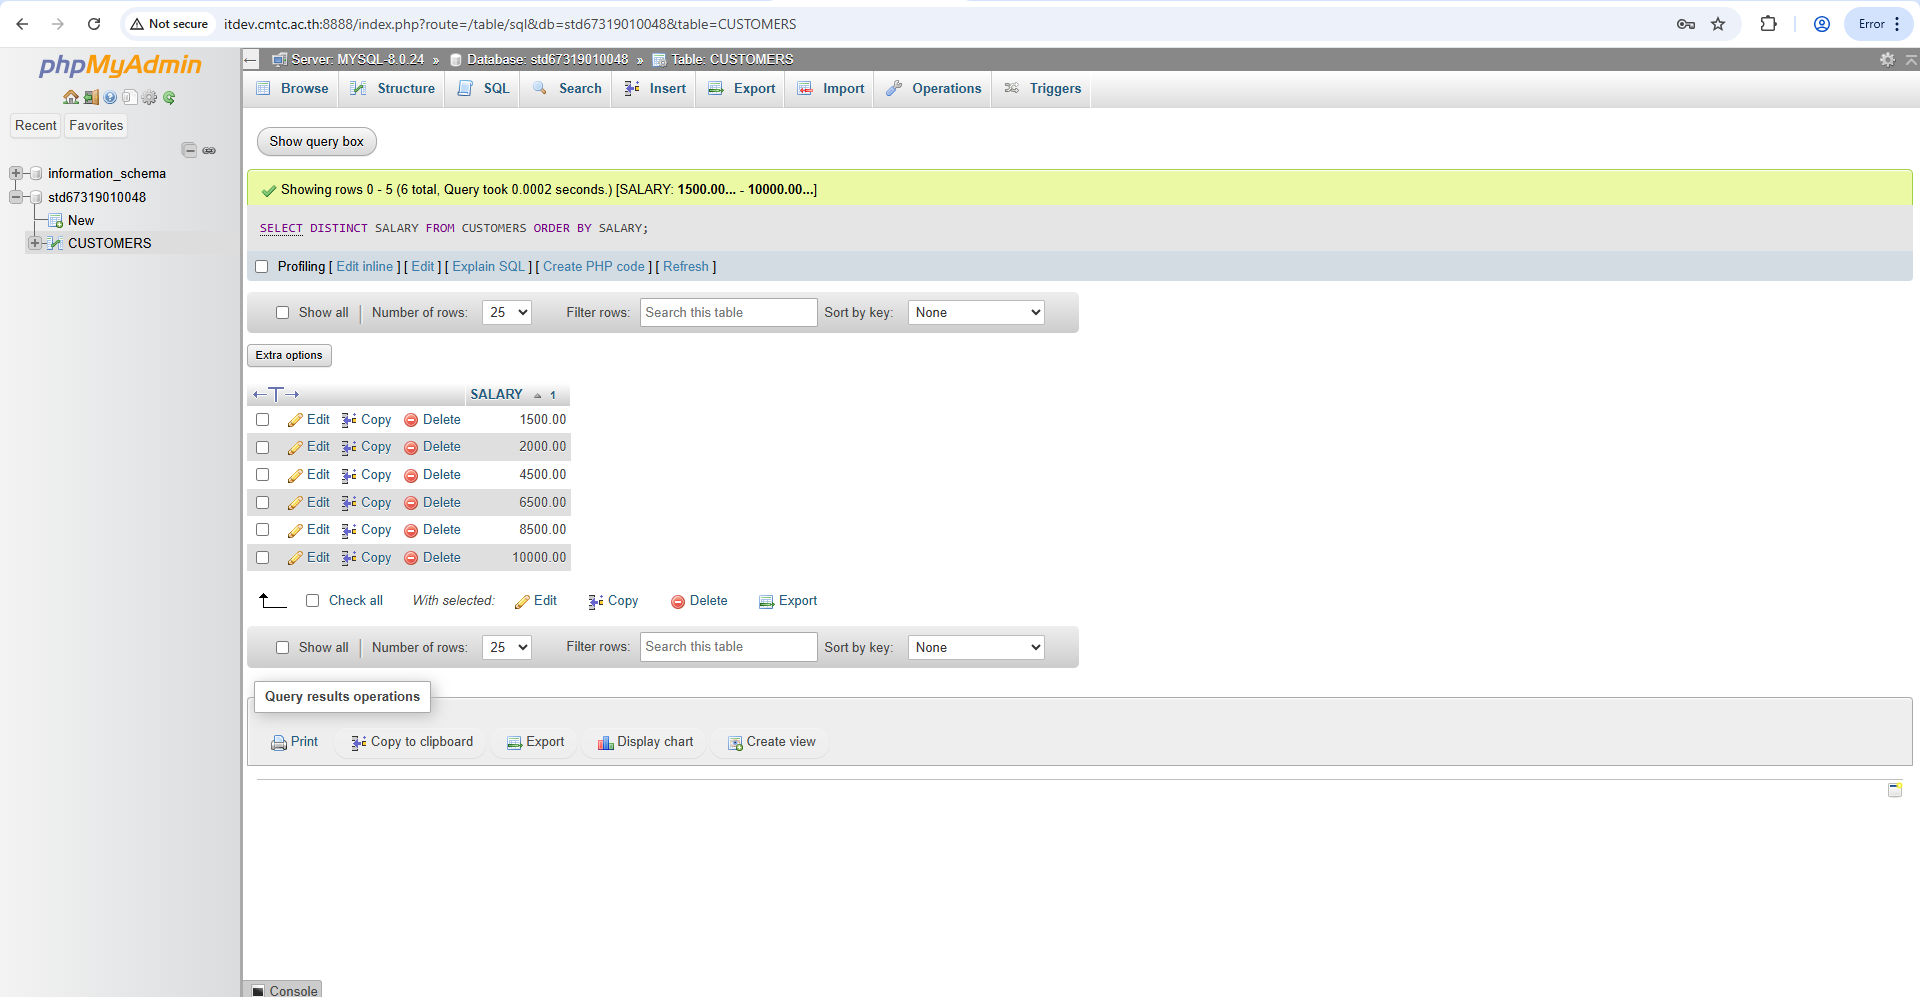Screen dimensions: 1920x997
Task: Click the link with main panel icon
Action: [209, 151]
